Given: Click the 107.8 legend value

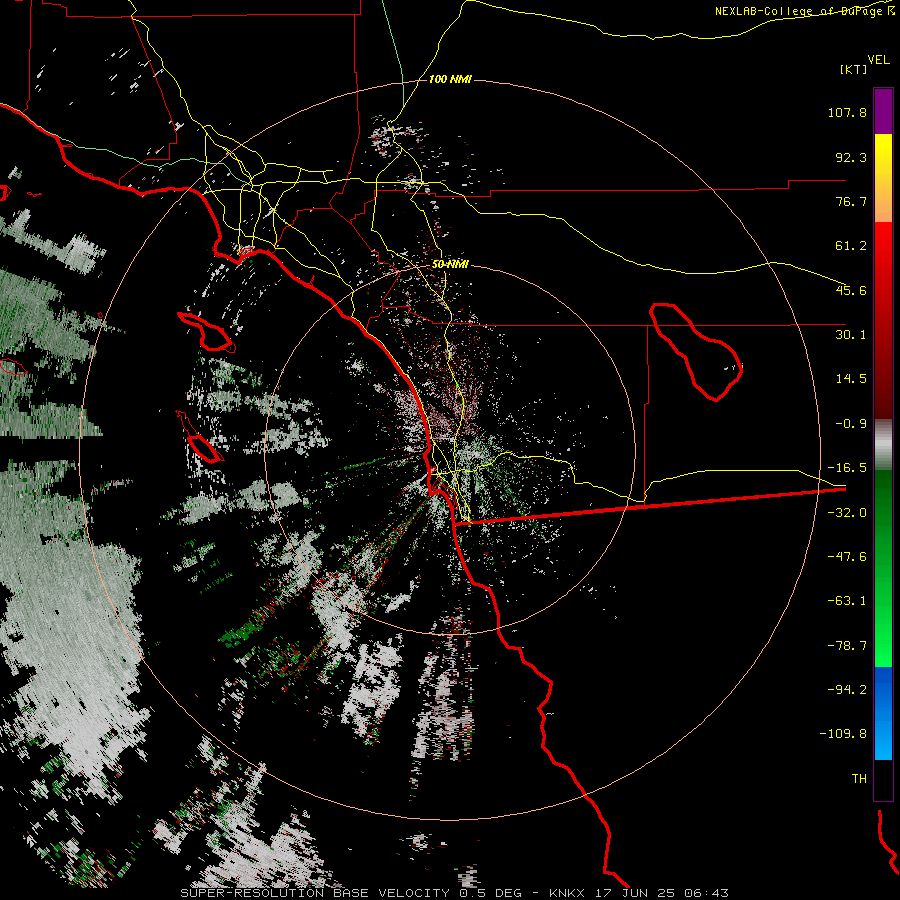Looking at the screenshot, I should (847, 112).
